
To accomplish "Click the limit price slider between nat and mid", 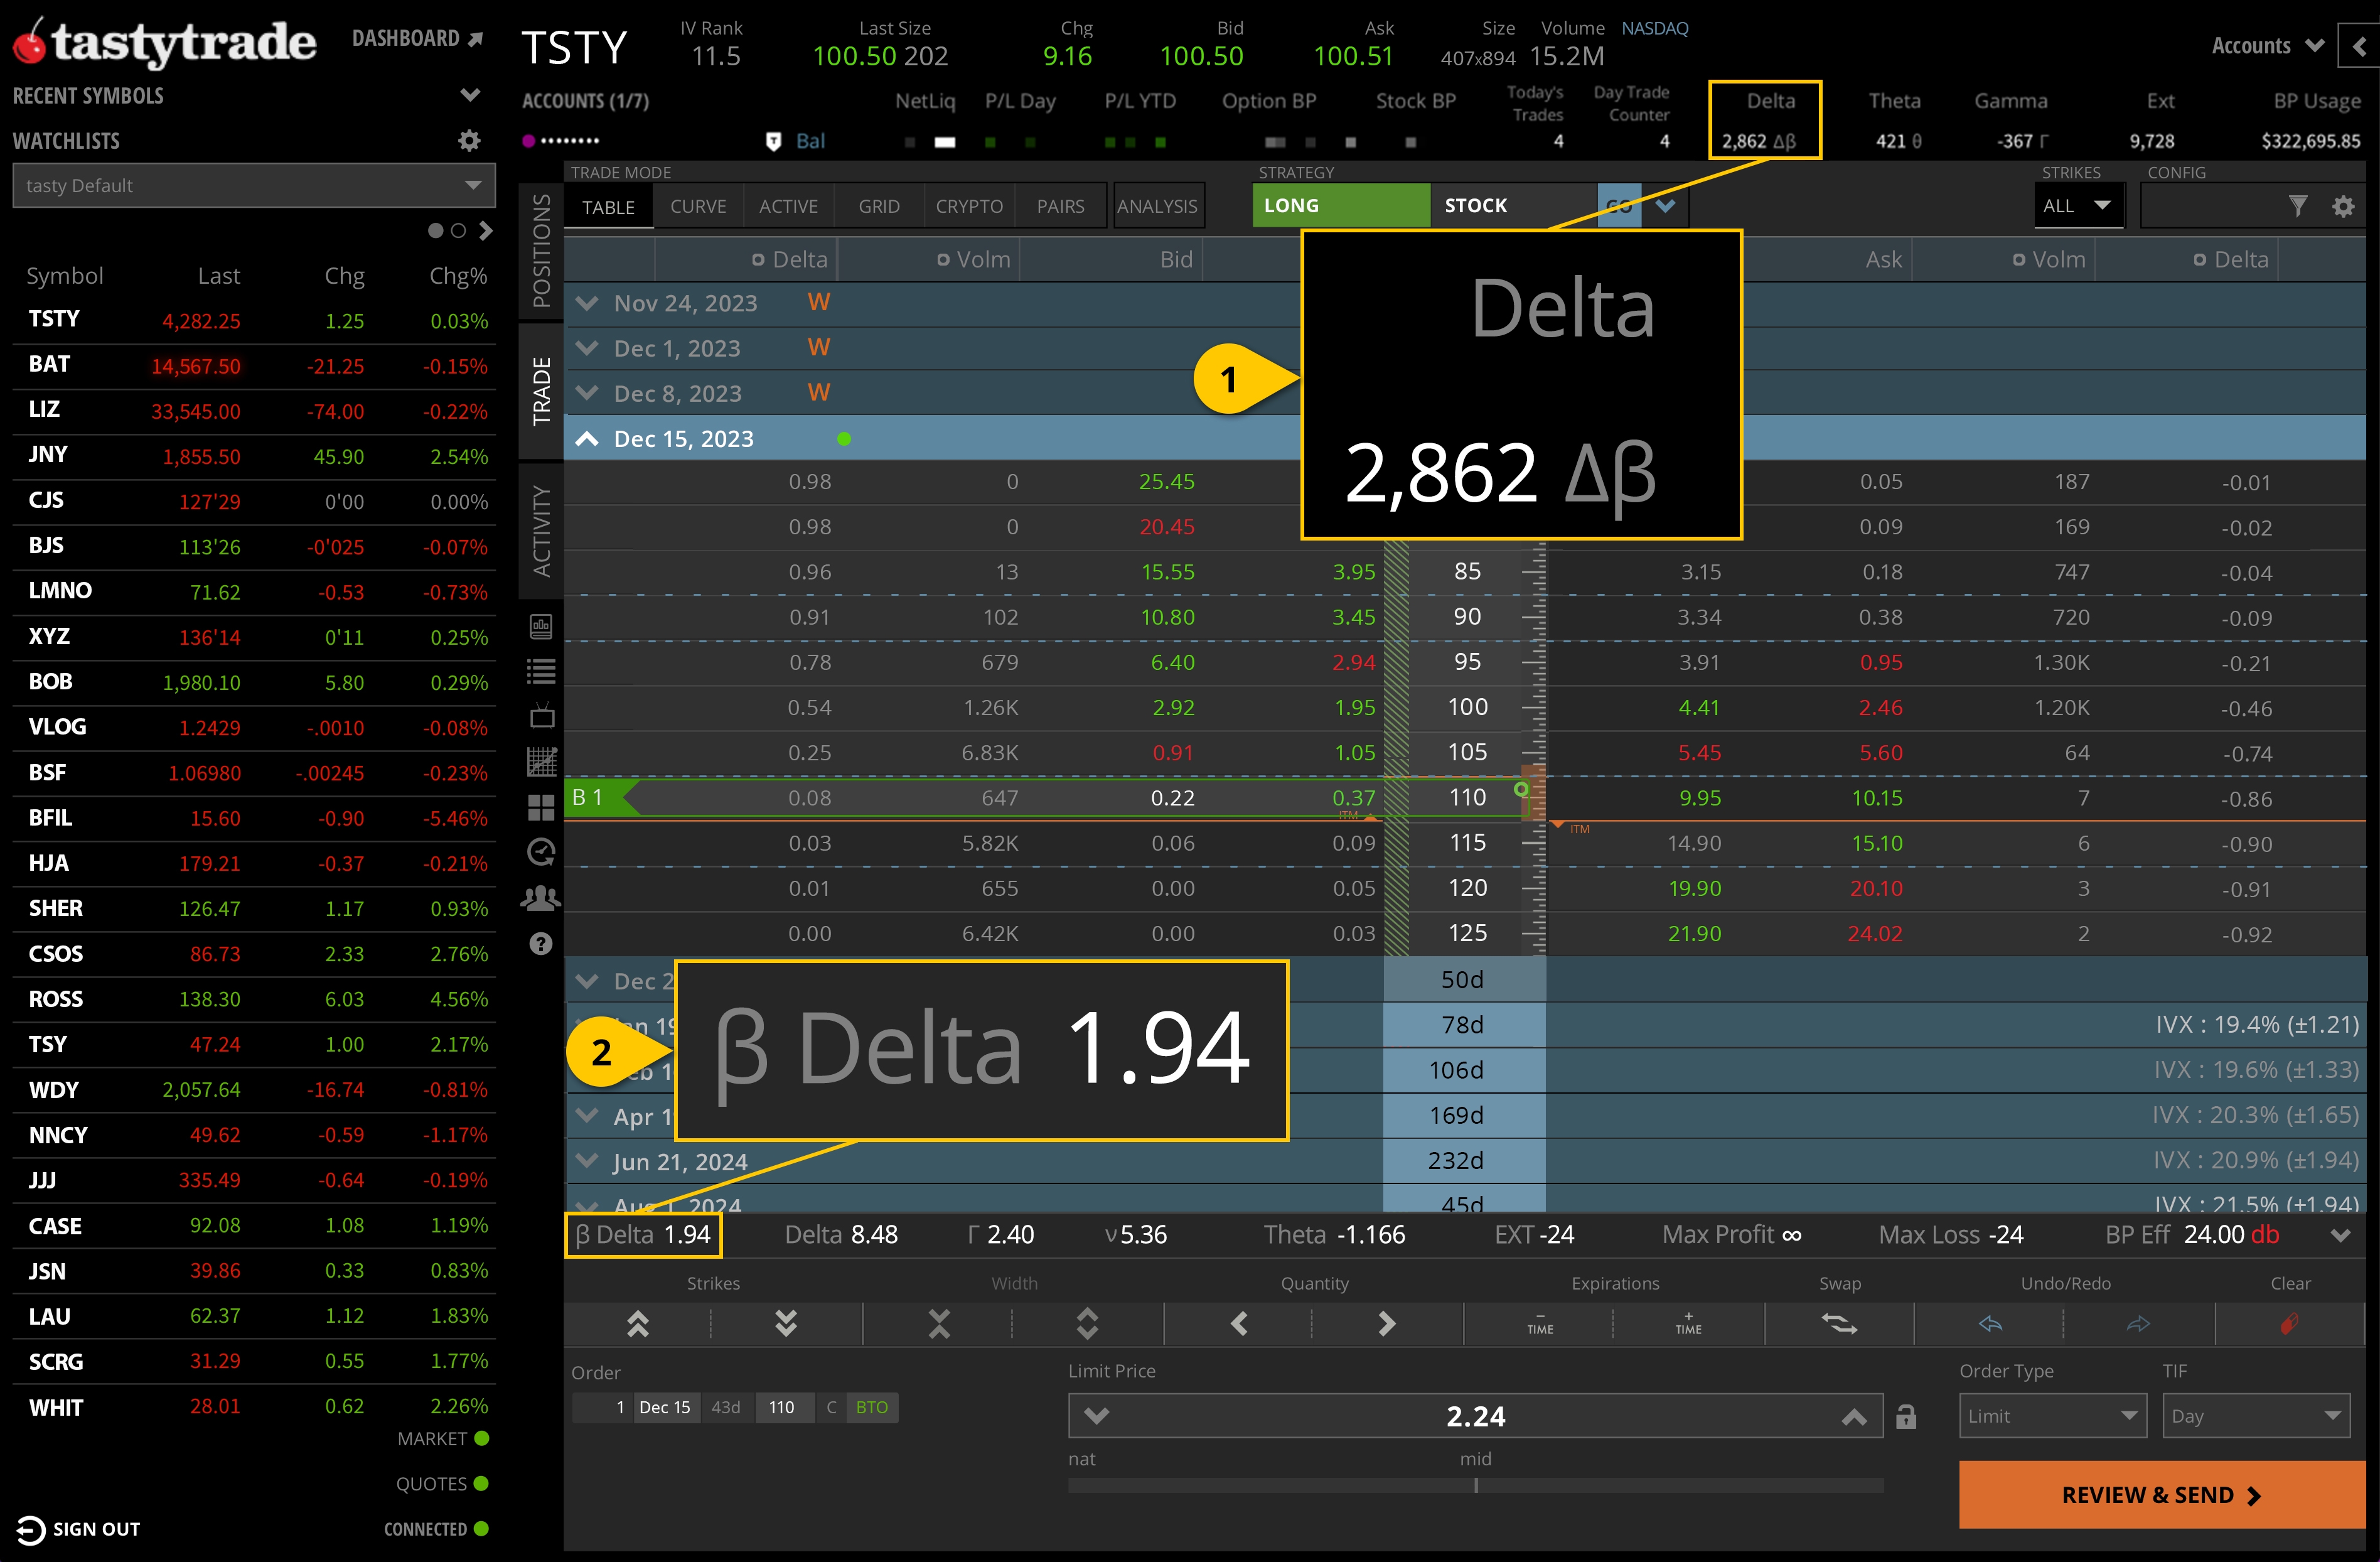I will click(1476, 1486).
